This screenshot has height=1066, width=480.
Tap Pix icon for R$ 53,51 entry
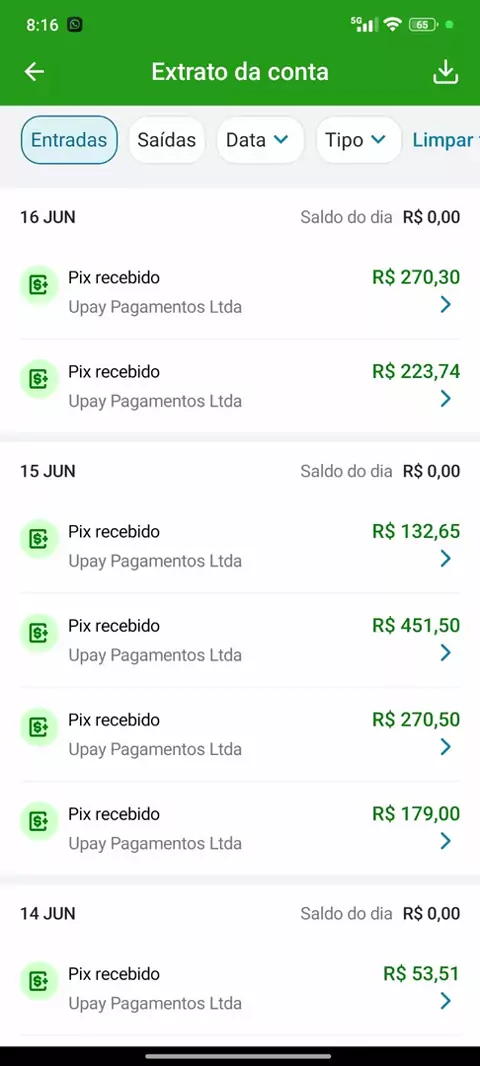click(x=39, y=982)
